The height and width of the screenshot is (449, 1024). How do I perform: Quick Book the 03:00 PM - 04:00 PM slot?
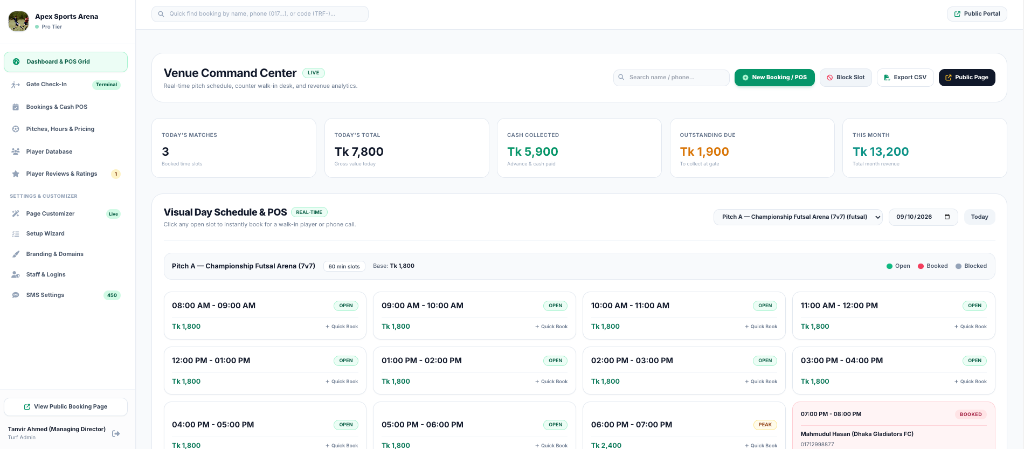[x=971, y=381]
